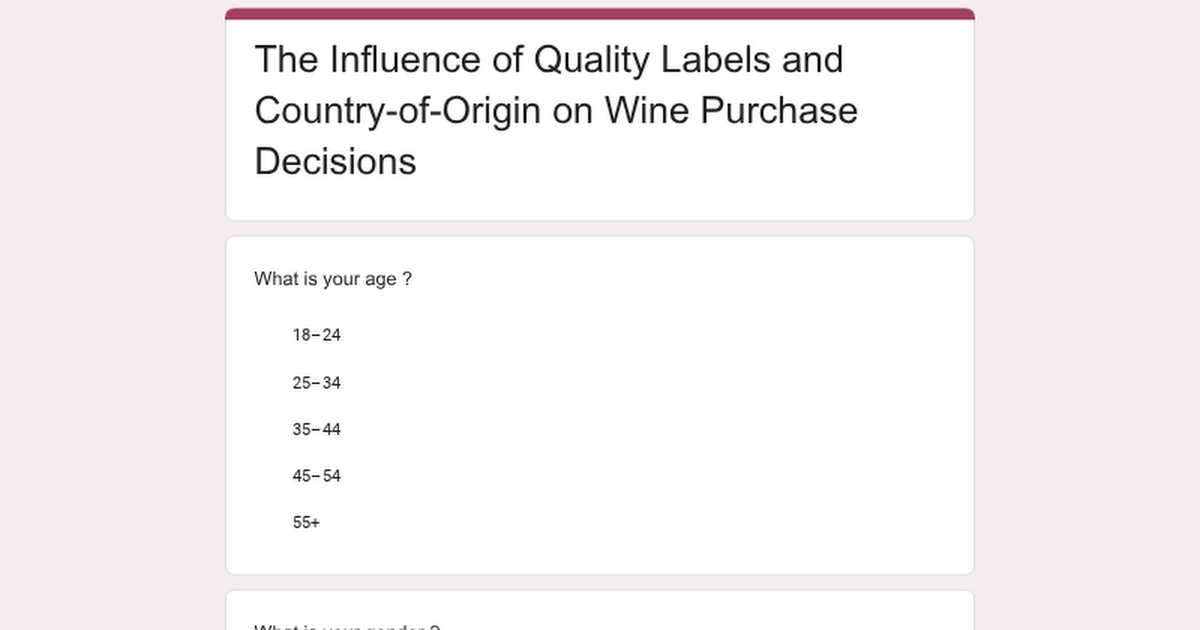The image size is (1200, 630).
Task: Select the 18–24 age option
Action: pos(316,335)
